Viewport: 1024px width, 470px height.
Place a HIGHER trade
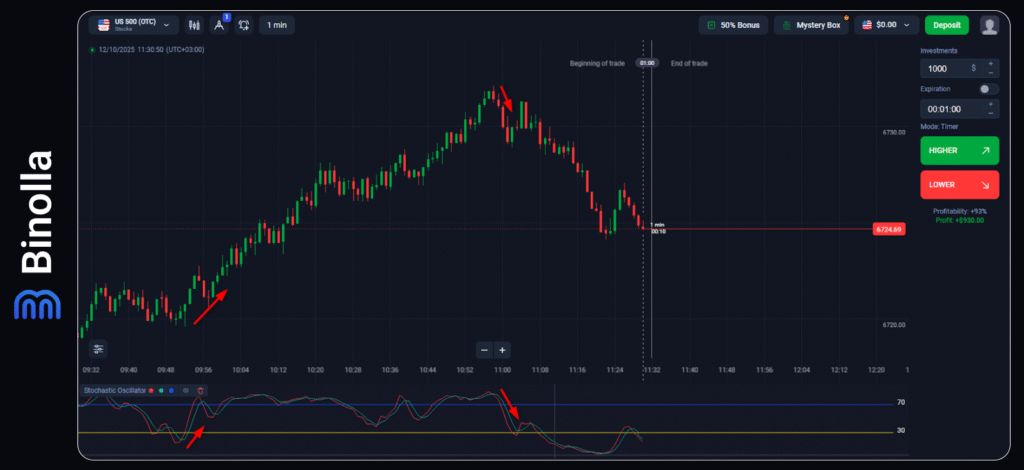click(x=959, y=151)
